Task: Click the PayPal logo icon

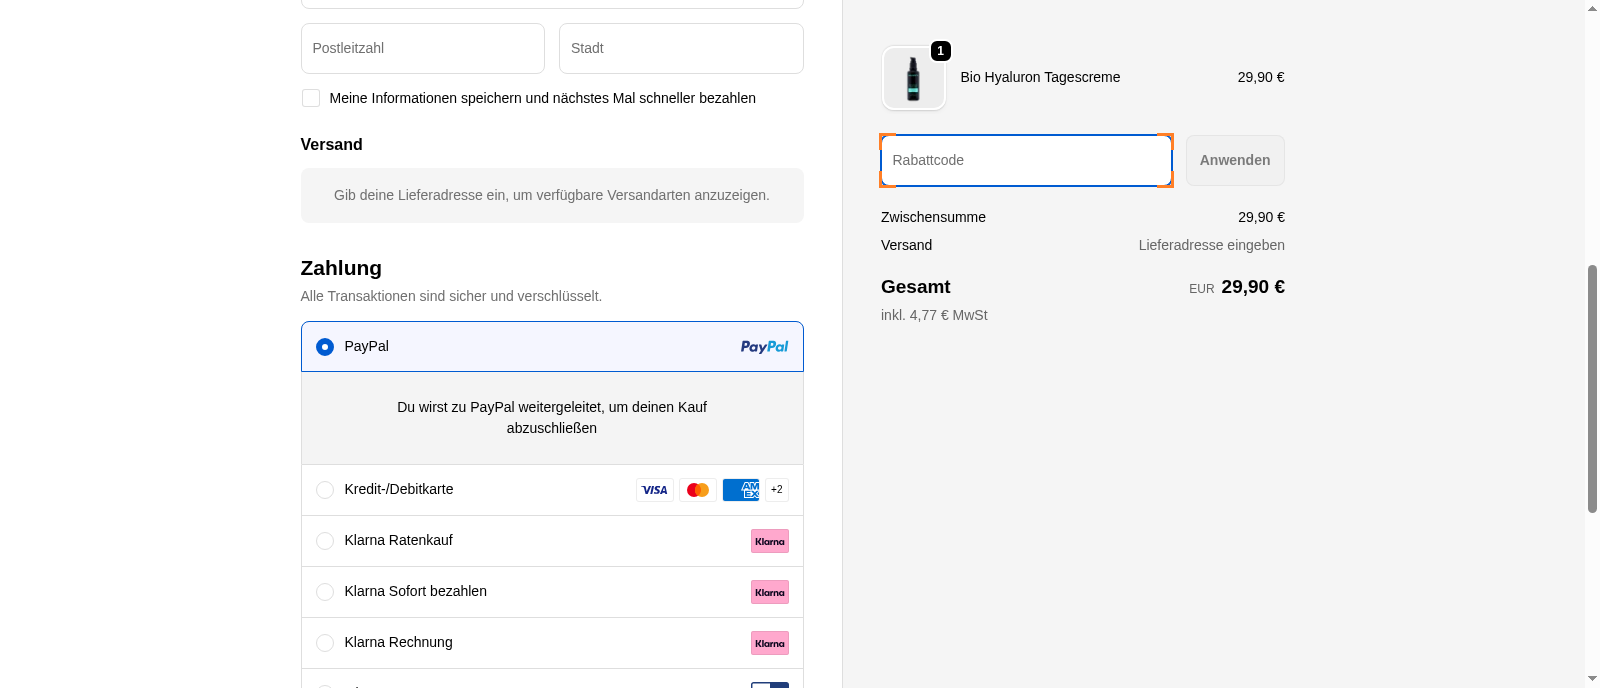Action: tap(764, 347)
